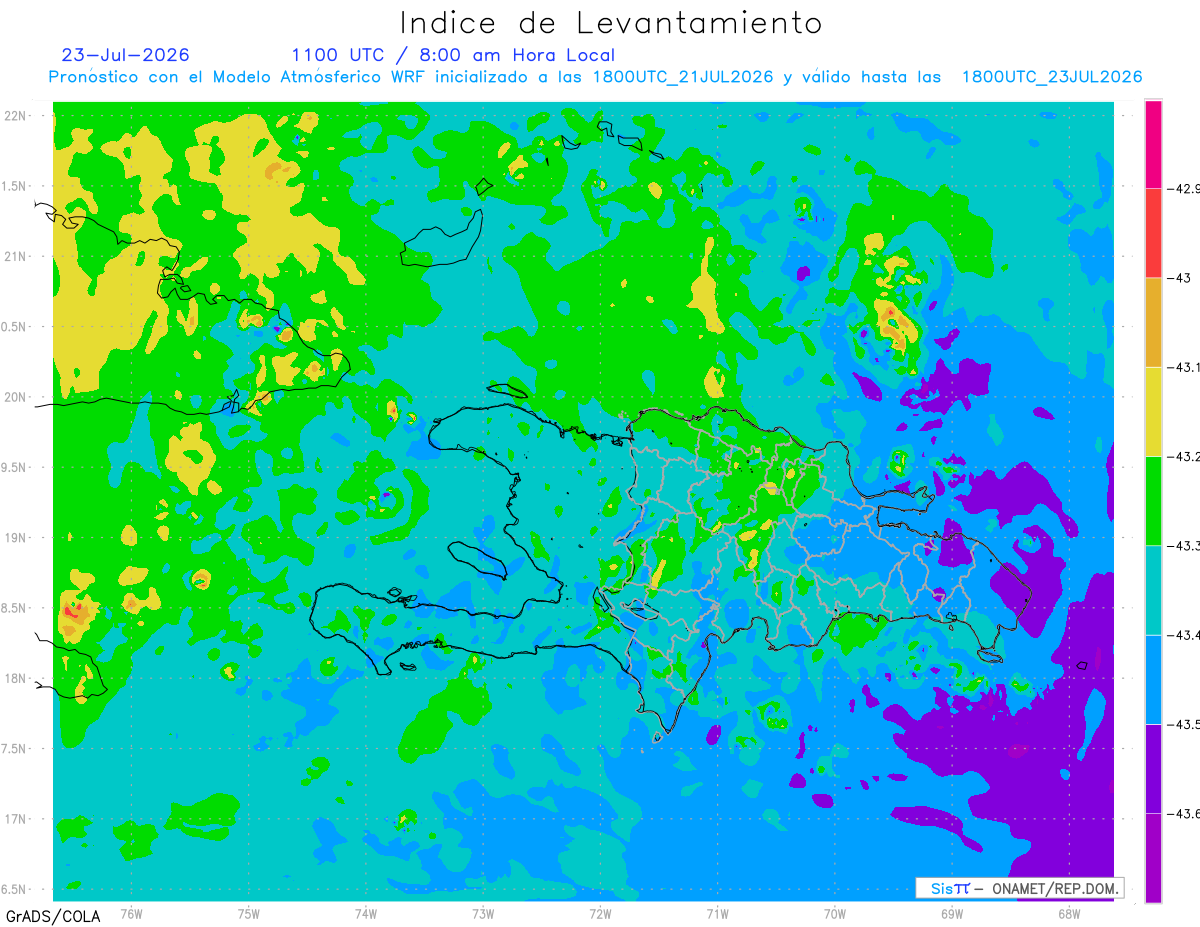Click the magenta swatch at legend top
The height and width of the screenshot is (927, 1200).
point(1153,144)
